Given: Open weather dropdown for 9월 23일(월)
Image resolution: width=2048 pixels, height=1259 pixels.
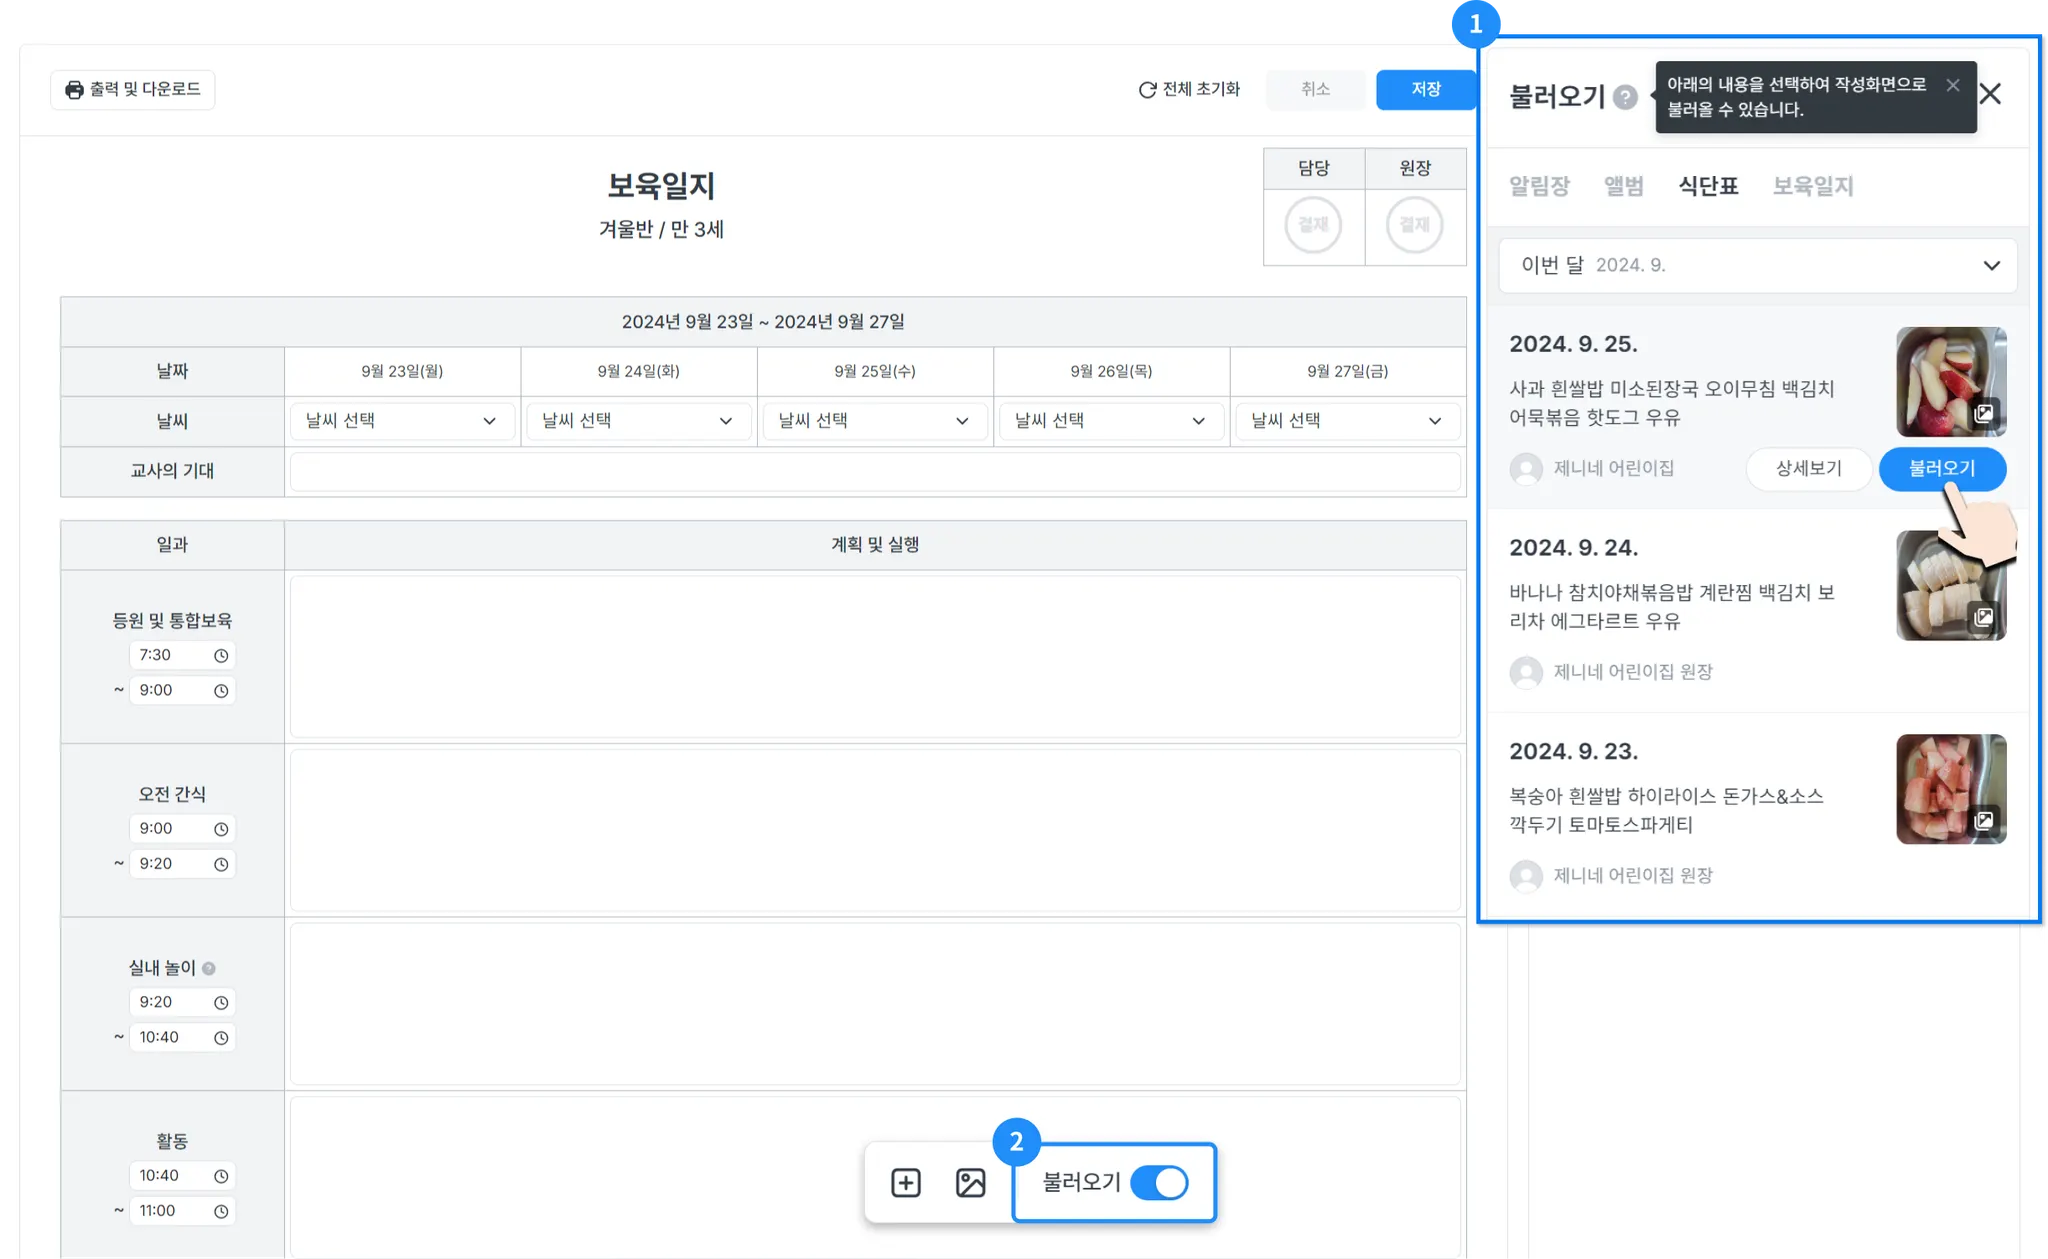Looking at the screenshot, I should (x=401, y=421).
